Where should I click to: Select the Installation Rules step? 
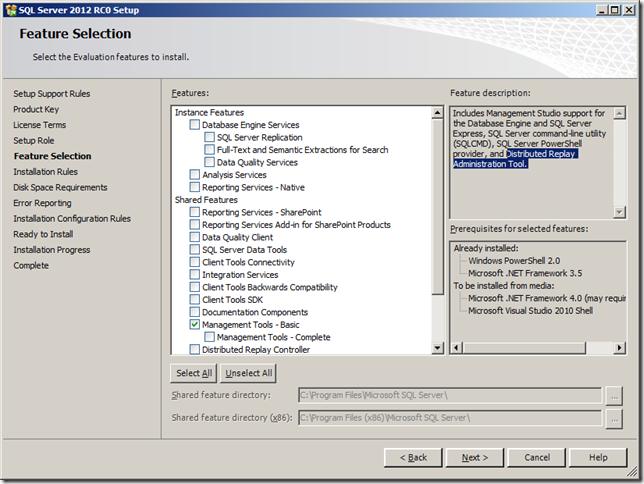[x=45, y=172]
